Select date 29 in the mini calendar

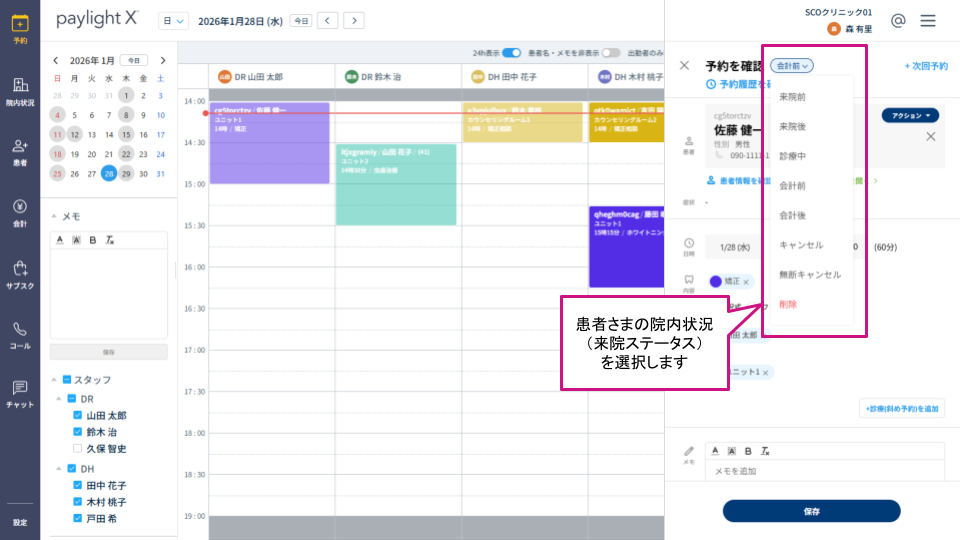click(x=126, y=174)
